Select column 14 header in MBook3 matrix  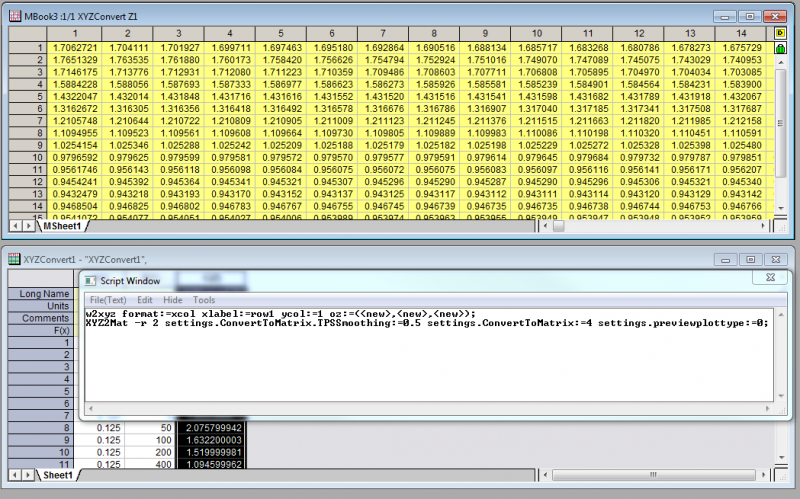741,33
